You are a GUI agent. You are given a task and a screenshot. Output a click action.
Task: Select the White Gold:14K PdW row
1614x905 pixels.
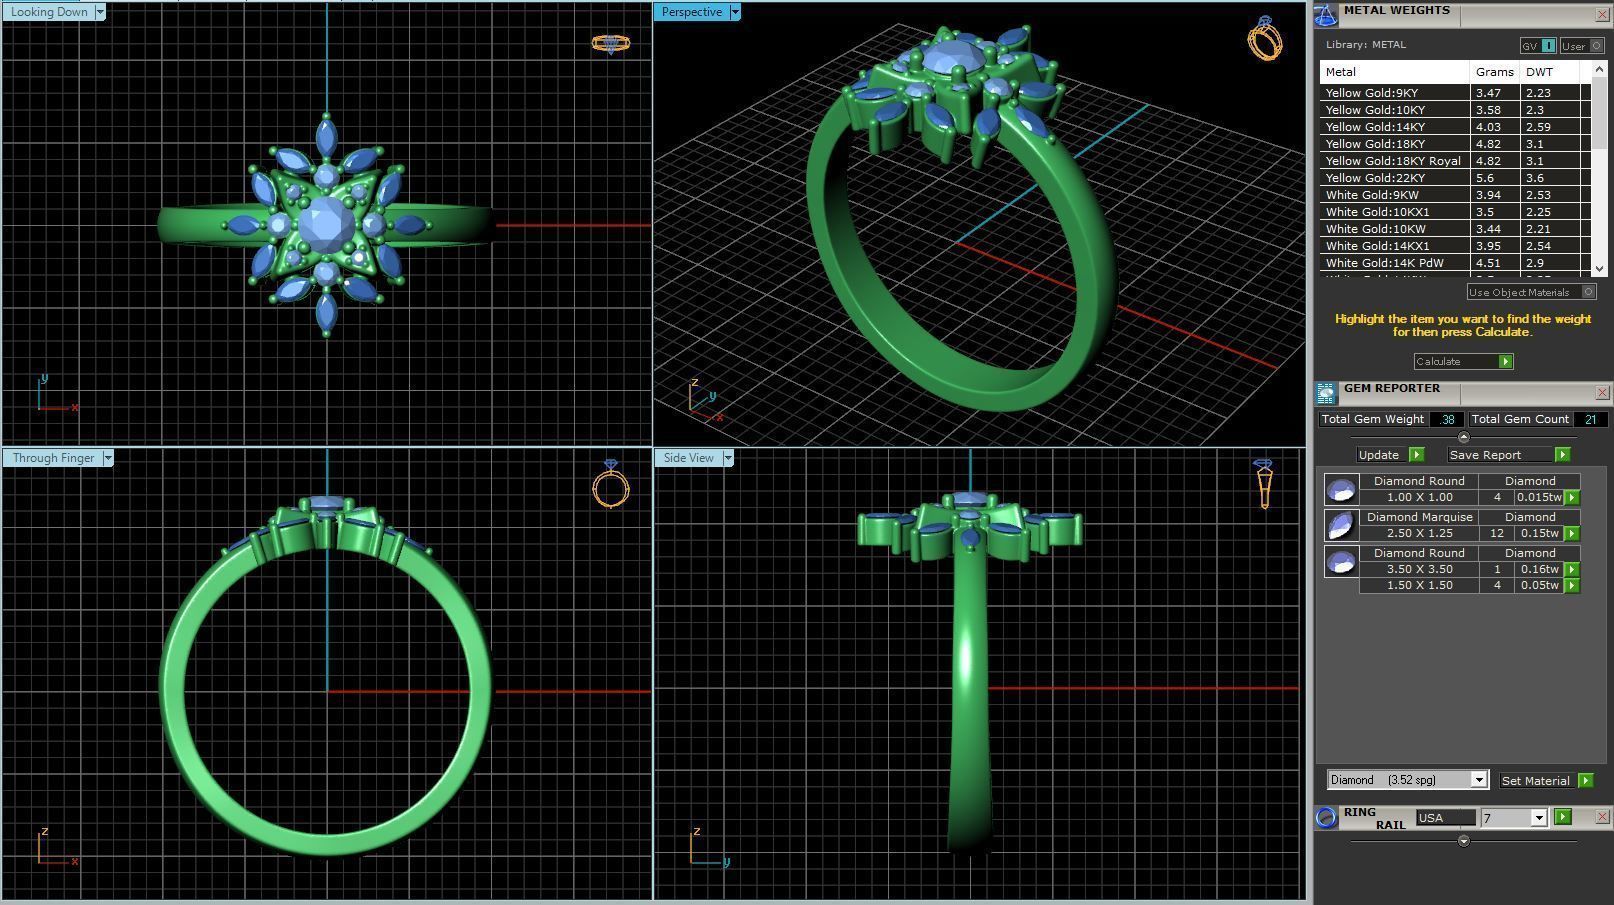tap(1455, 263)
